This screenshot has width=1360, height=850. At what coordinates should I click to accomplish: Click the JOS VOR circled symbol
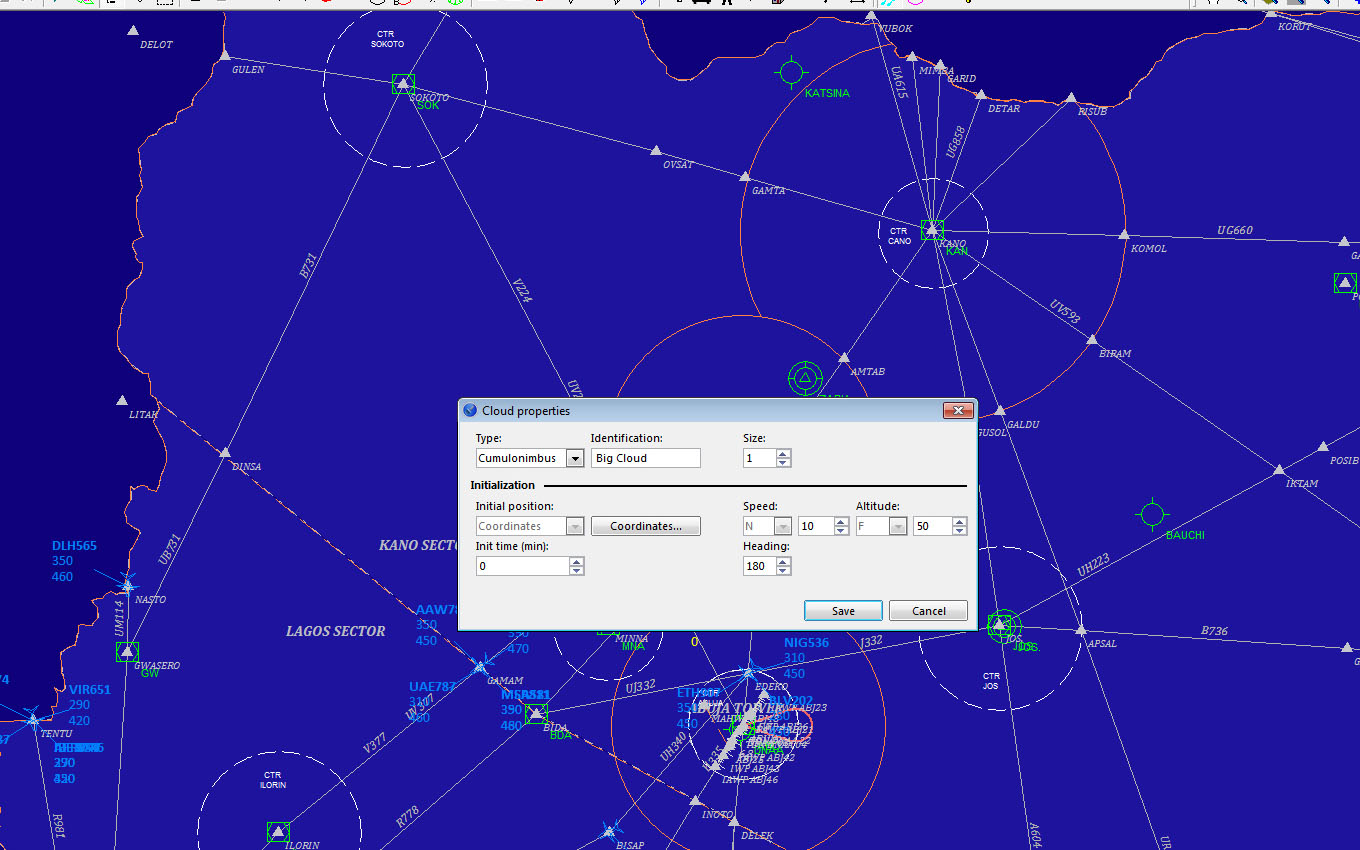pos(1003,626)
